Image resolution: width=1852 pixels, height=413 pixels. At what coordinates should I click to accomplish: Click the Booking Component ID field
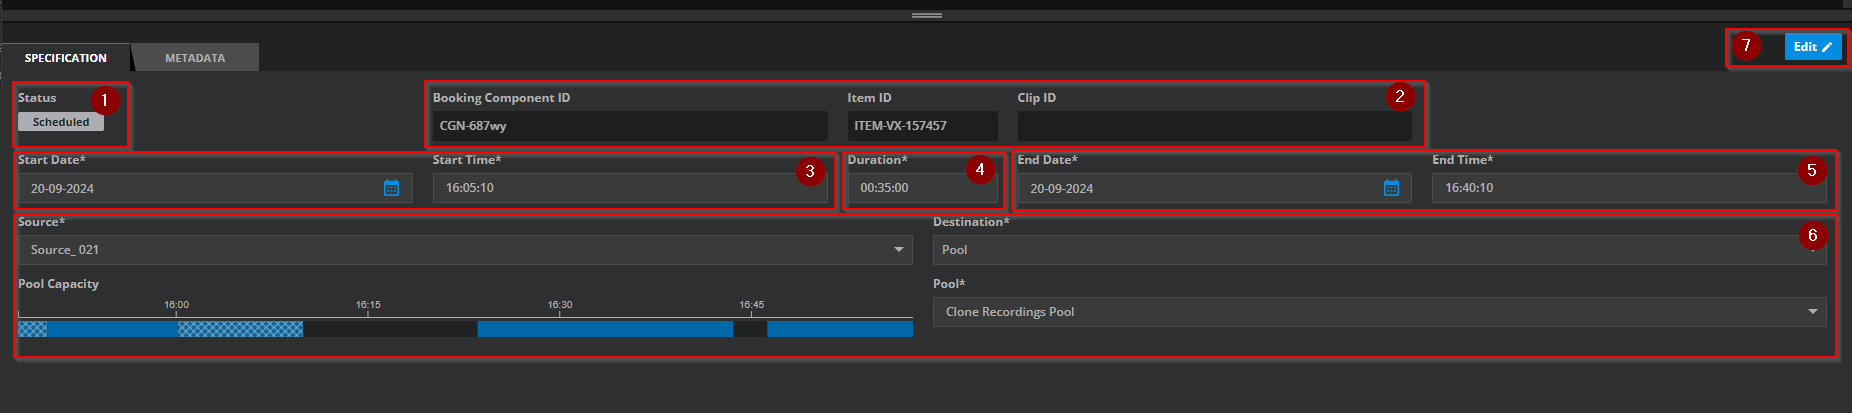click(629, 126)
